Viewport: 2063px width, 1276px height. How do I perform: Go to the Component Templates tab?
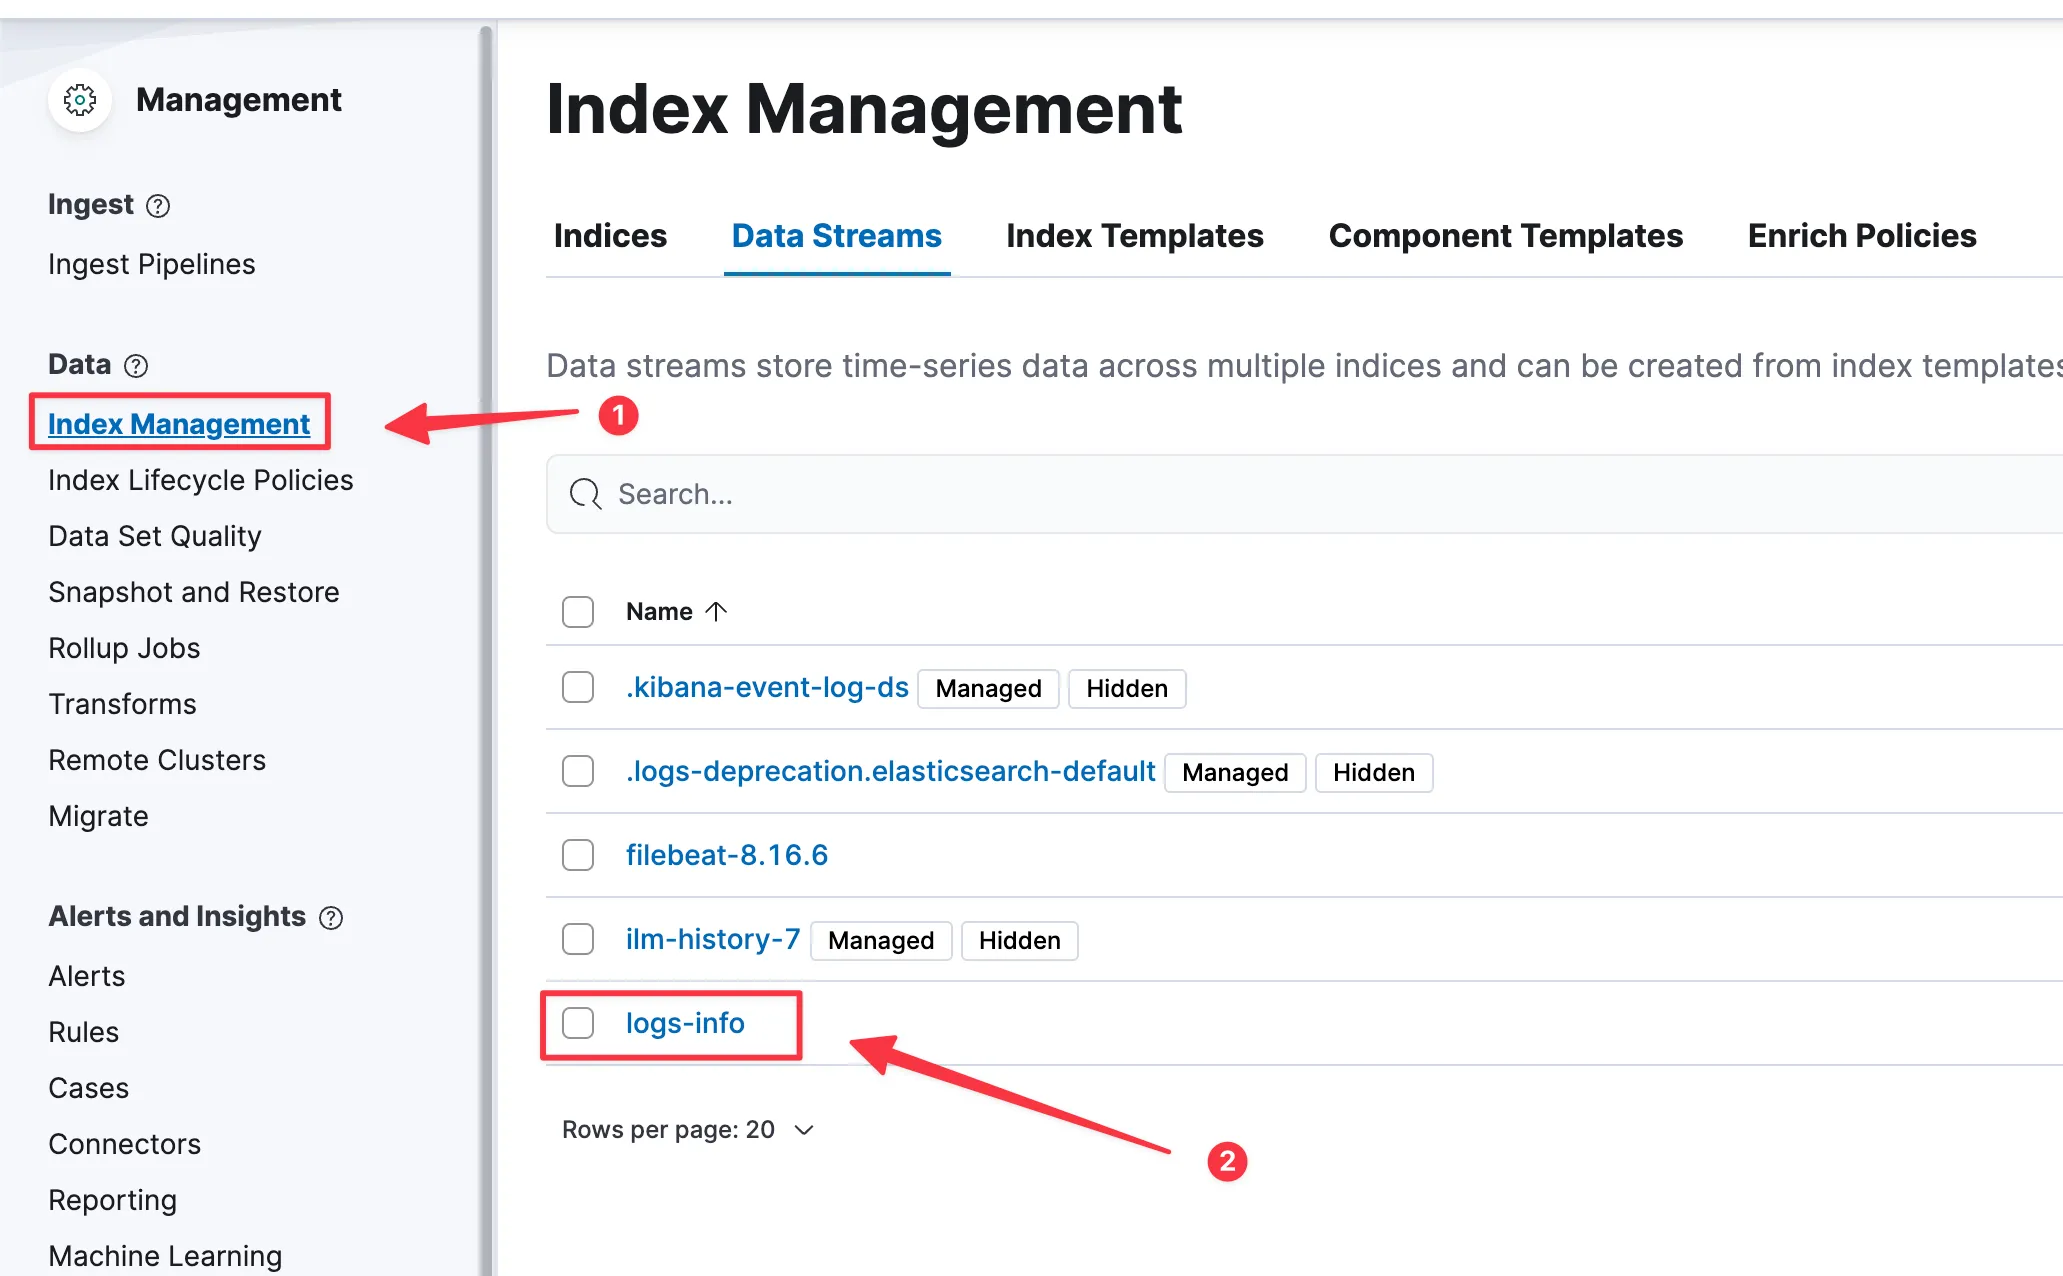1505,236
